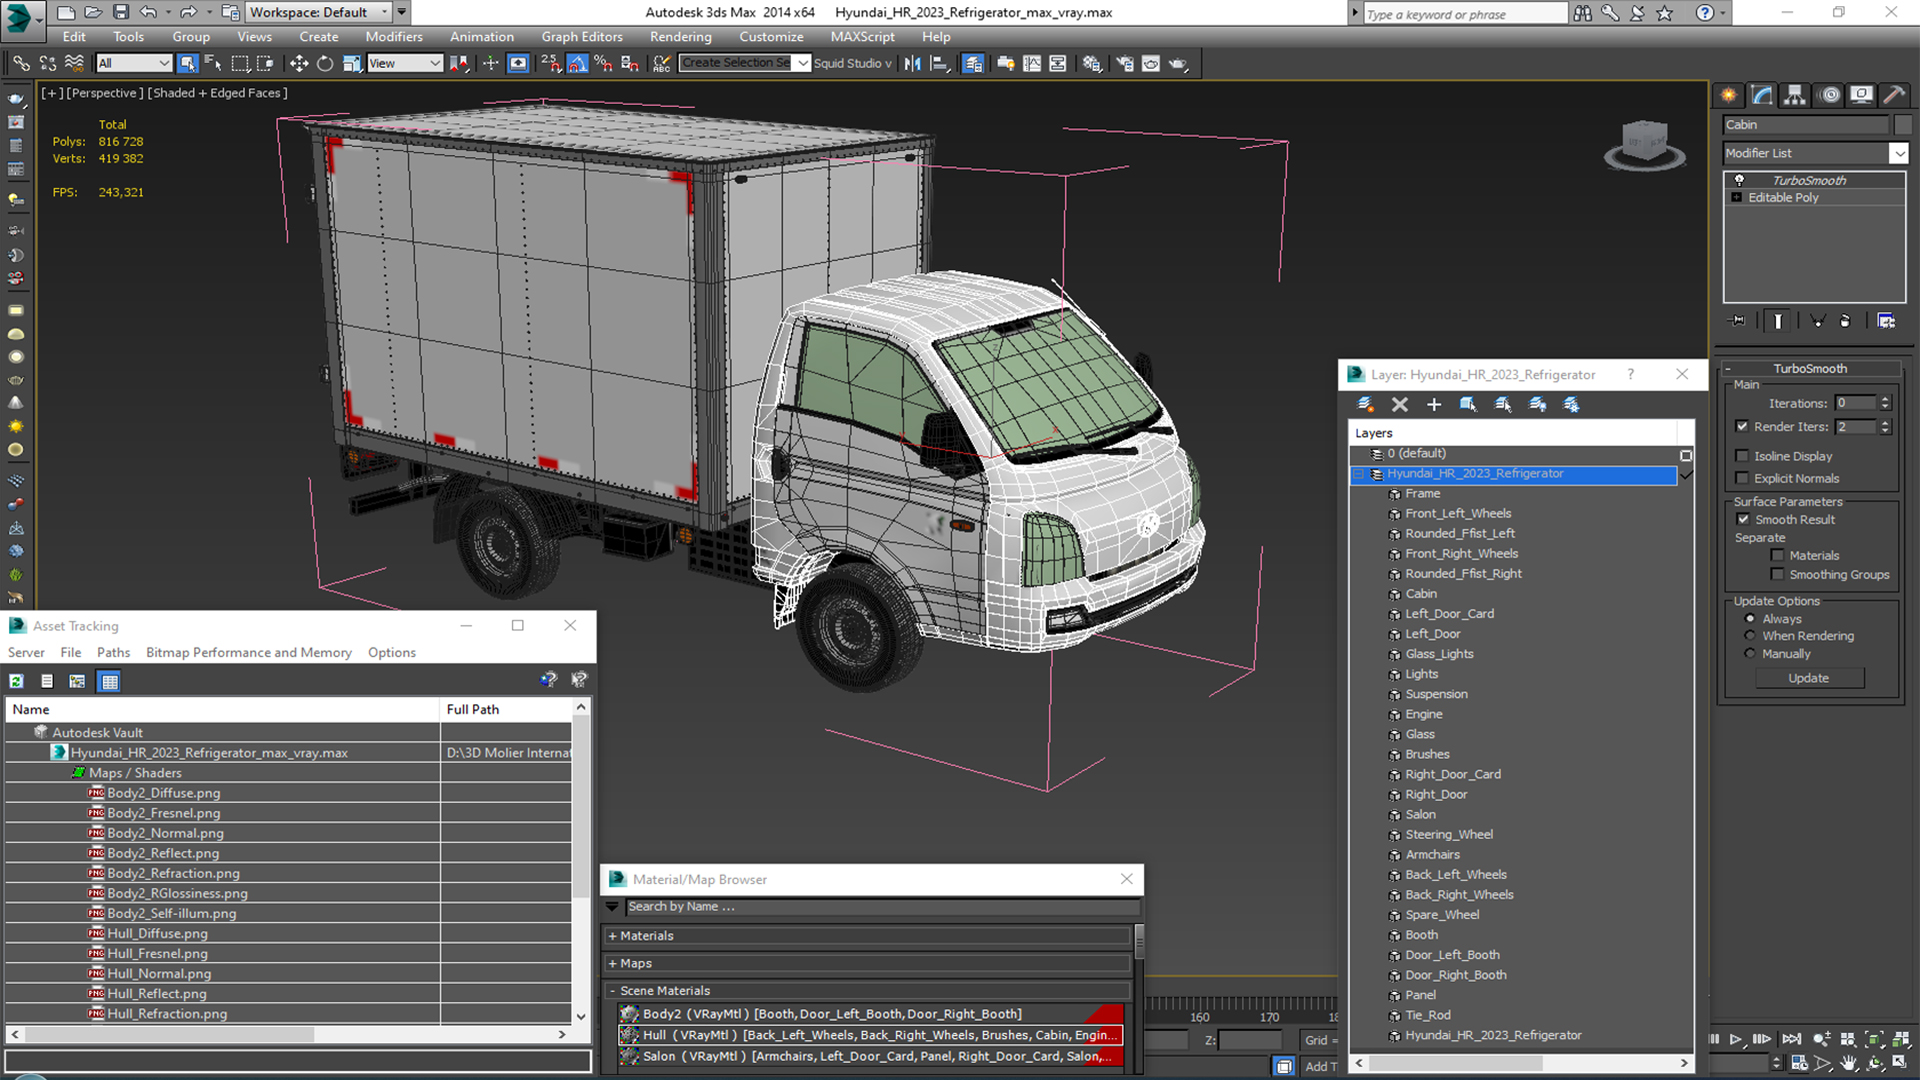Open the Graph Editors menu
Viewport: 1920px width, 1080px height.
[x=582, y=37]
